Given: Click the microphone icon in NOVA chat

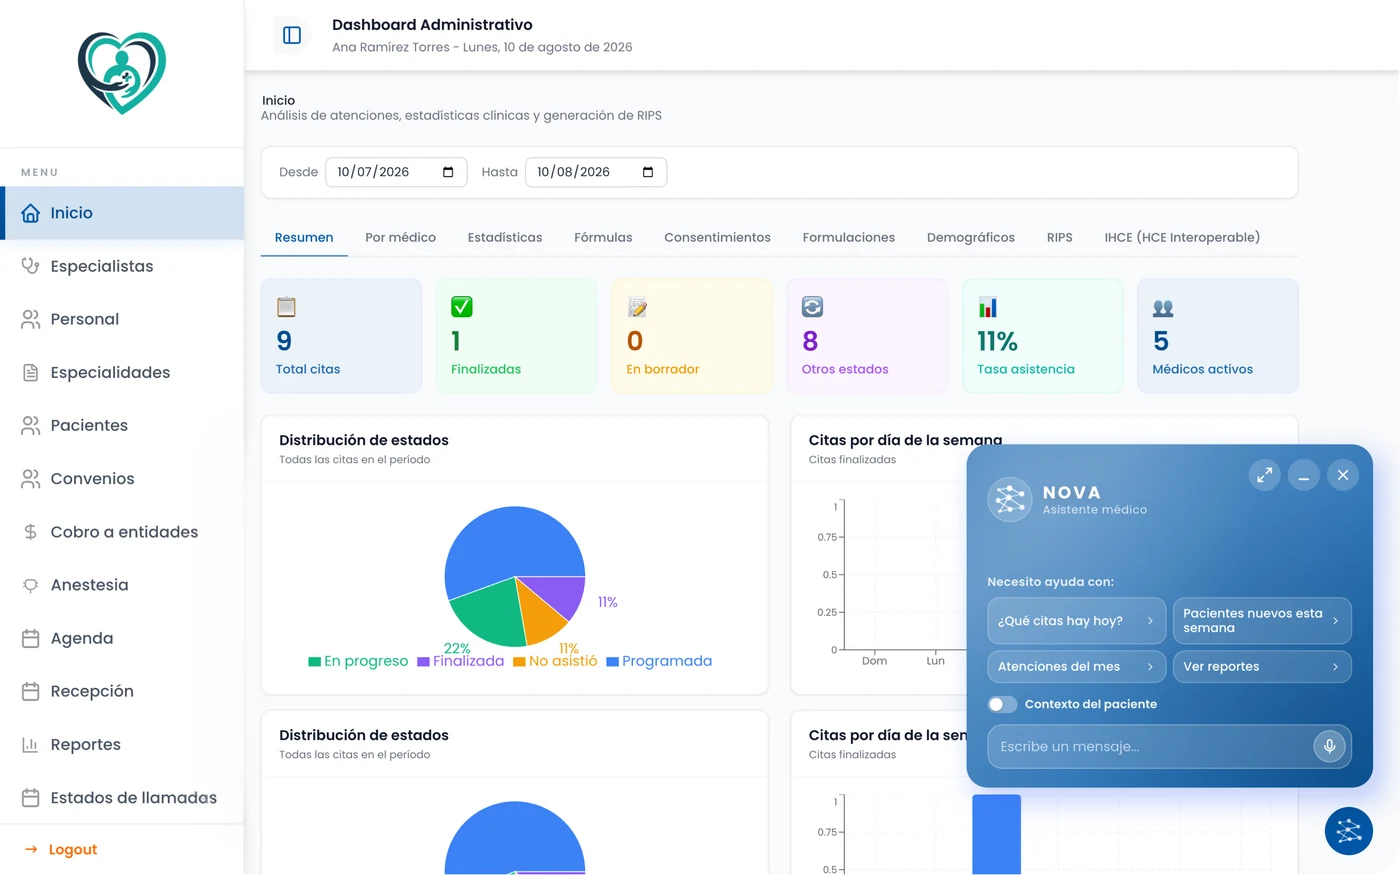Looking at the screenshot, I should 1329,746.
